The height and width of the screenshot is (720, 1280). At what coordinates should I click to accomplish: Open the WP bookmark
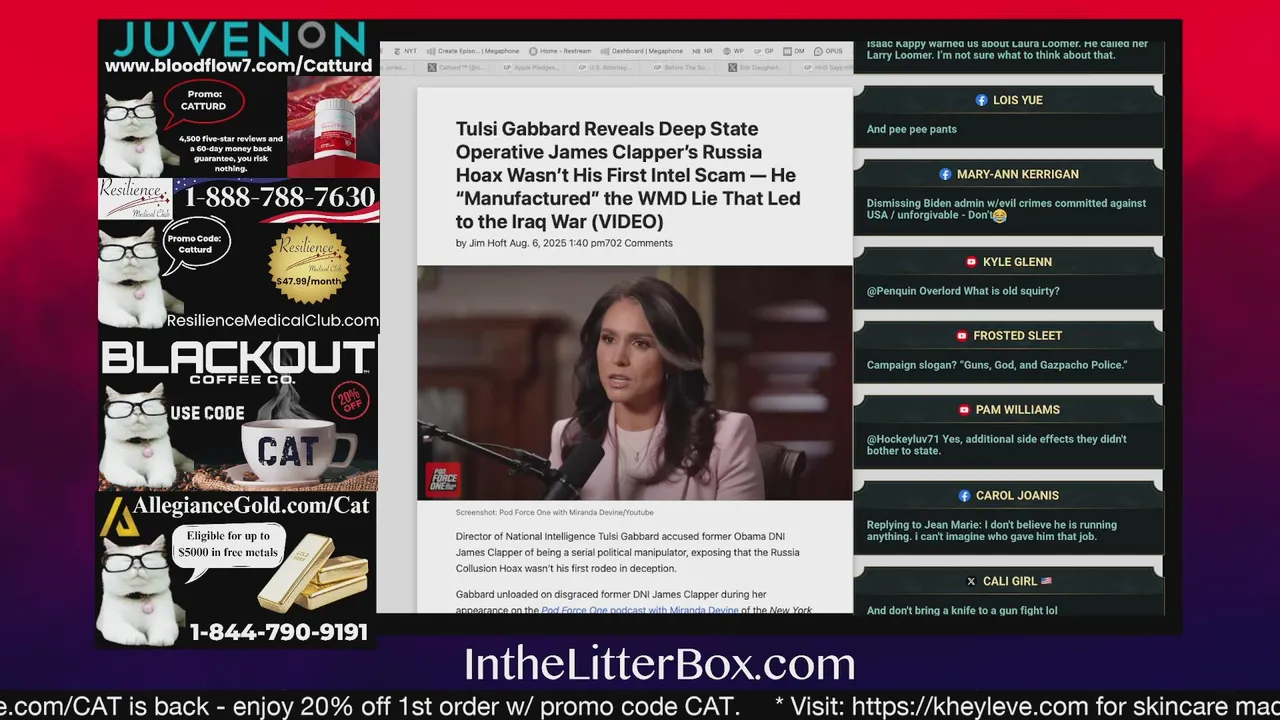(733, 51)
